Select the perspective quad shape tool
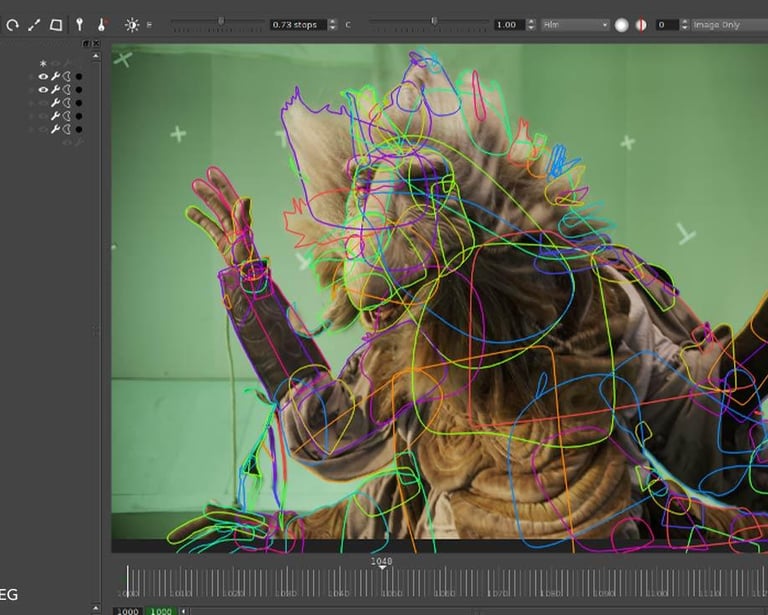 pyautogui.click(x=56, y=25)
